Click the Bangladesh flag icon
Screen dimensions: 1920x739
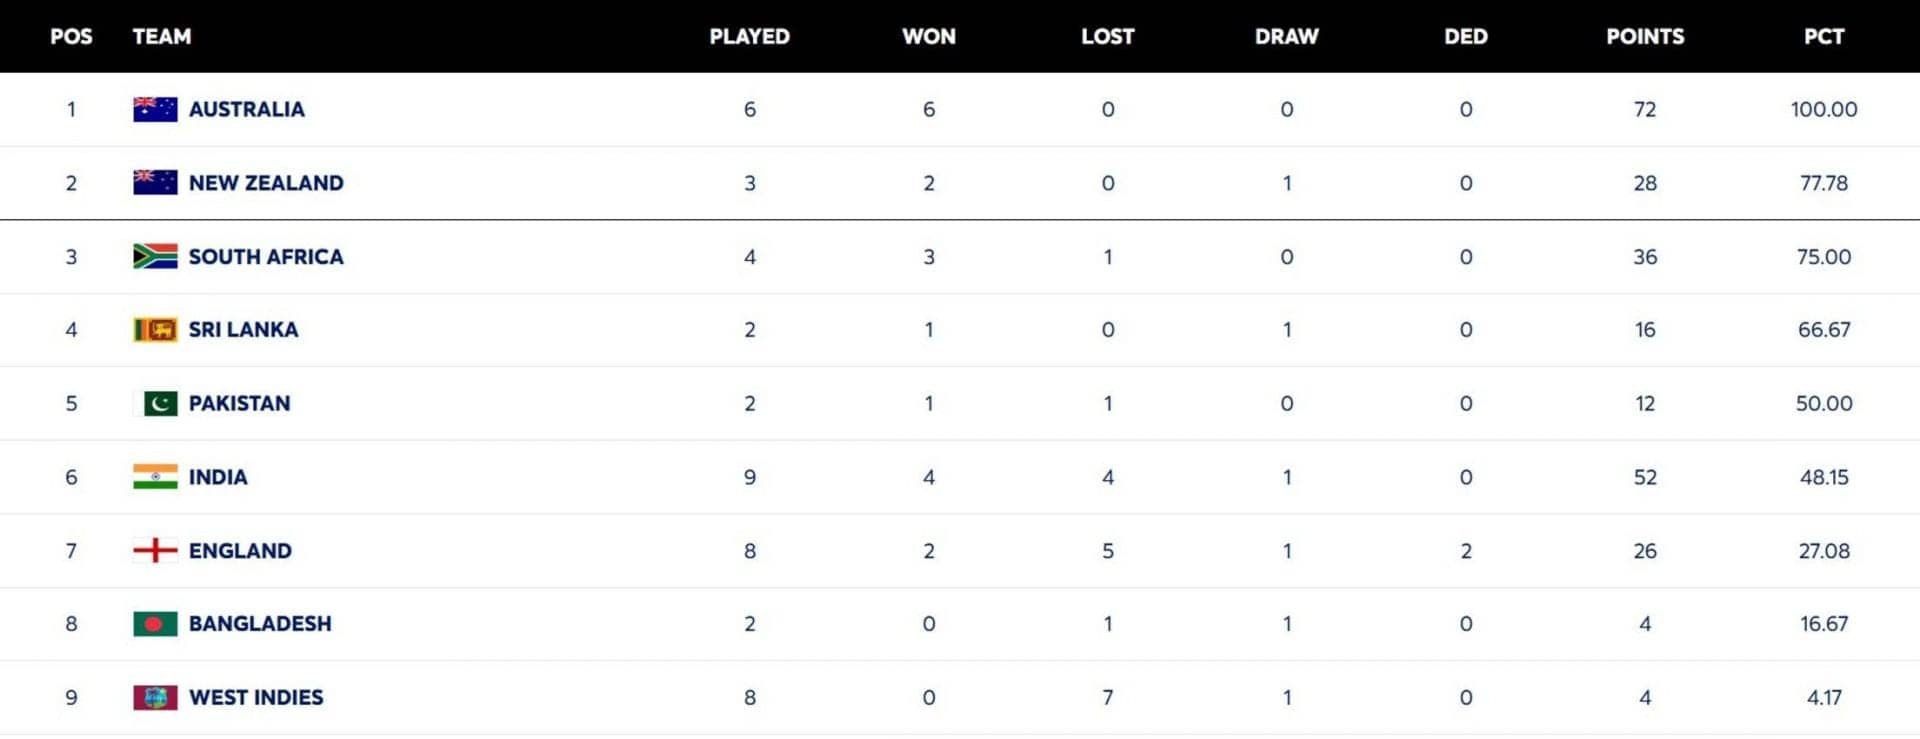click(x=155, y=624)
